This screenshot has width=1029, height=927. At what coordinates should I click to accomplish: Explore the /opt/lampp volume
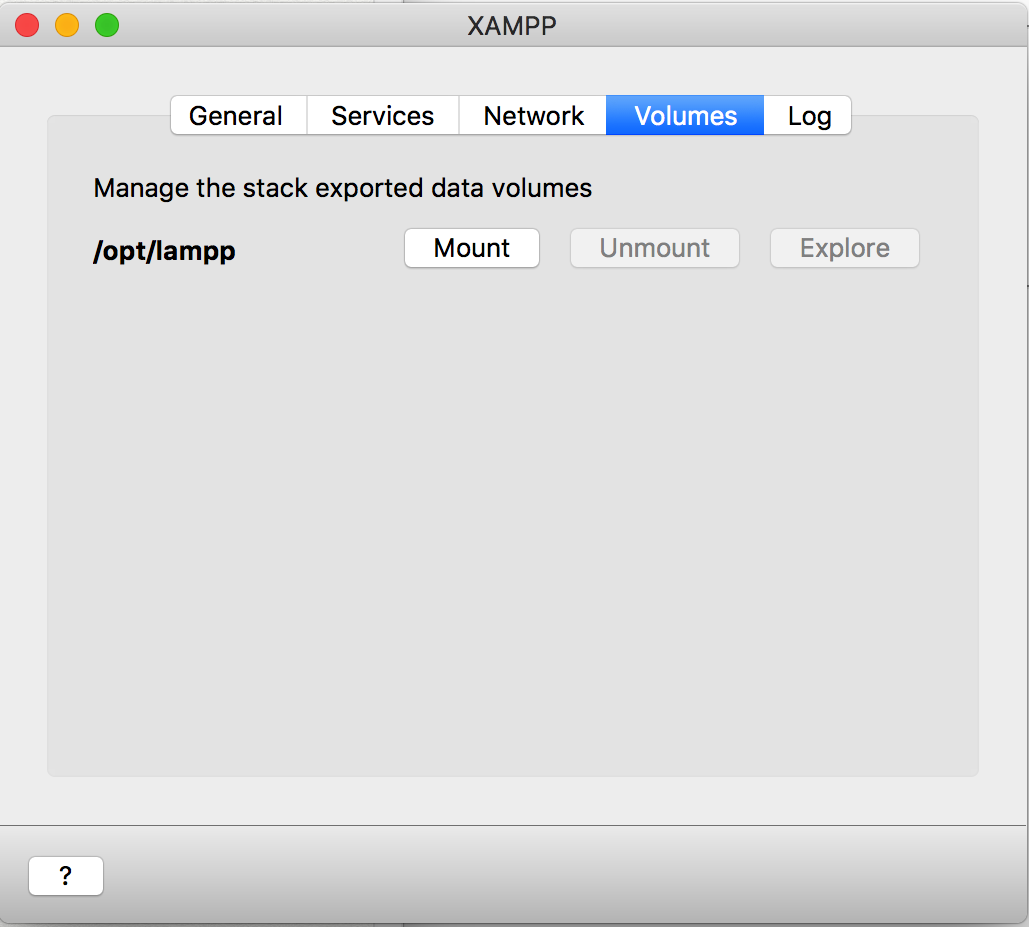click(x=844, y=248)
